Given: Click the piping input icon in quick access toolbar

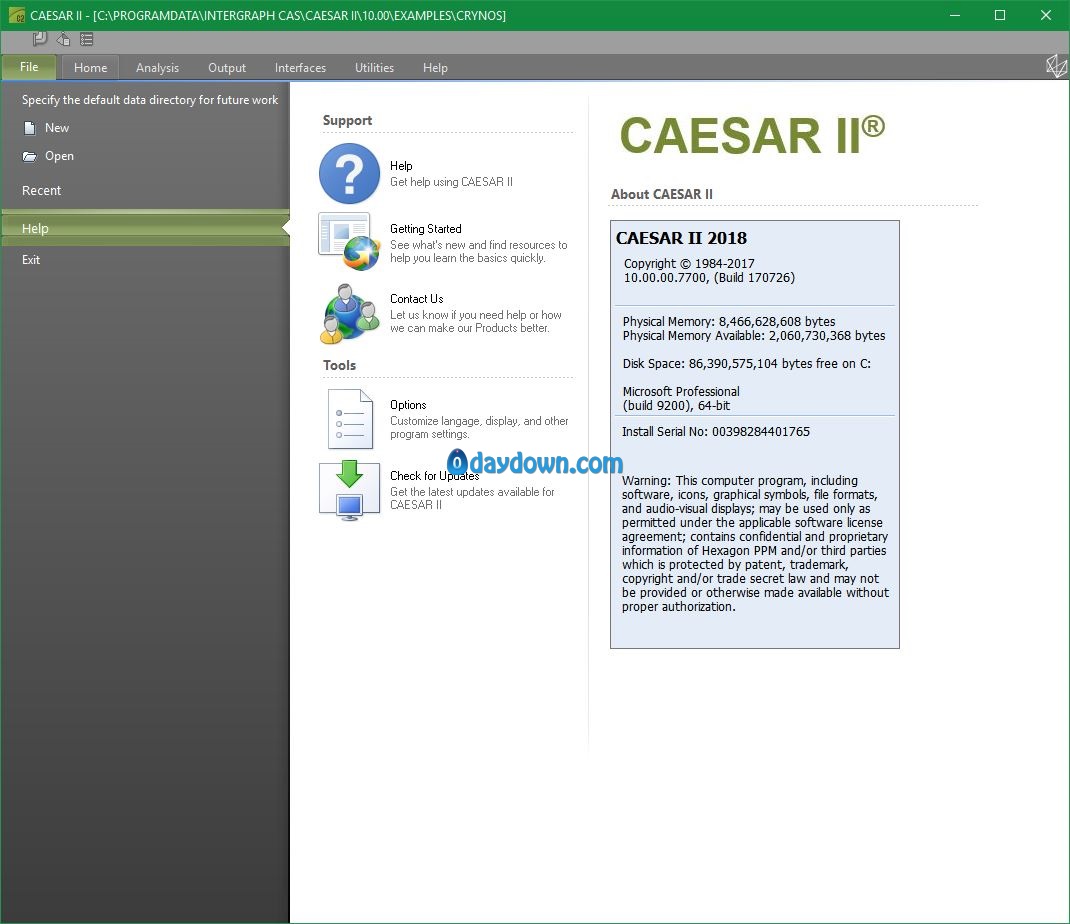Looking at the screenshot, I should pos(40,39).
